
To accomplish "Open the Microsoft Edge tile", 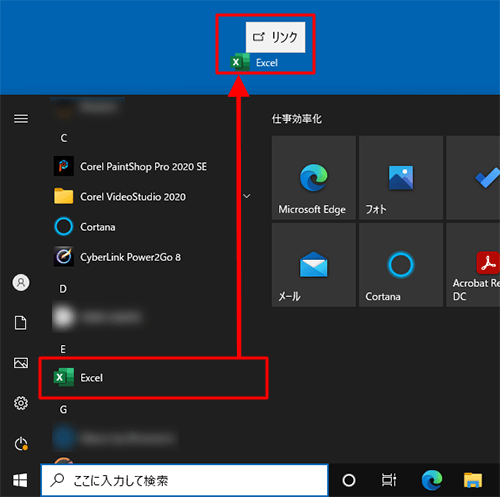I will coord(313,178).
